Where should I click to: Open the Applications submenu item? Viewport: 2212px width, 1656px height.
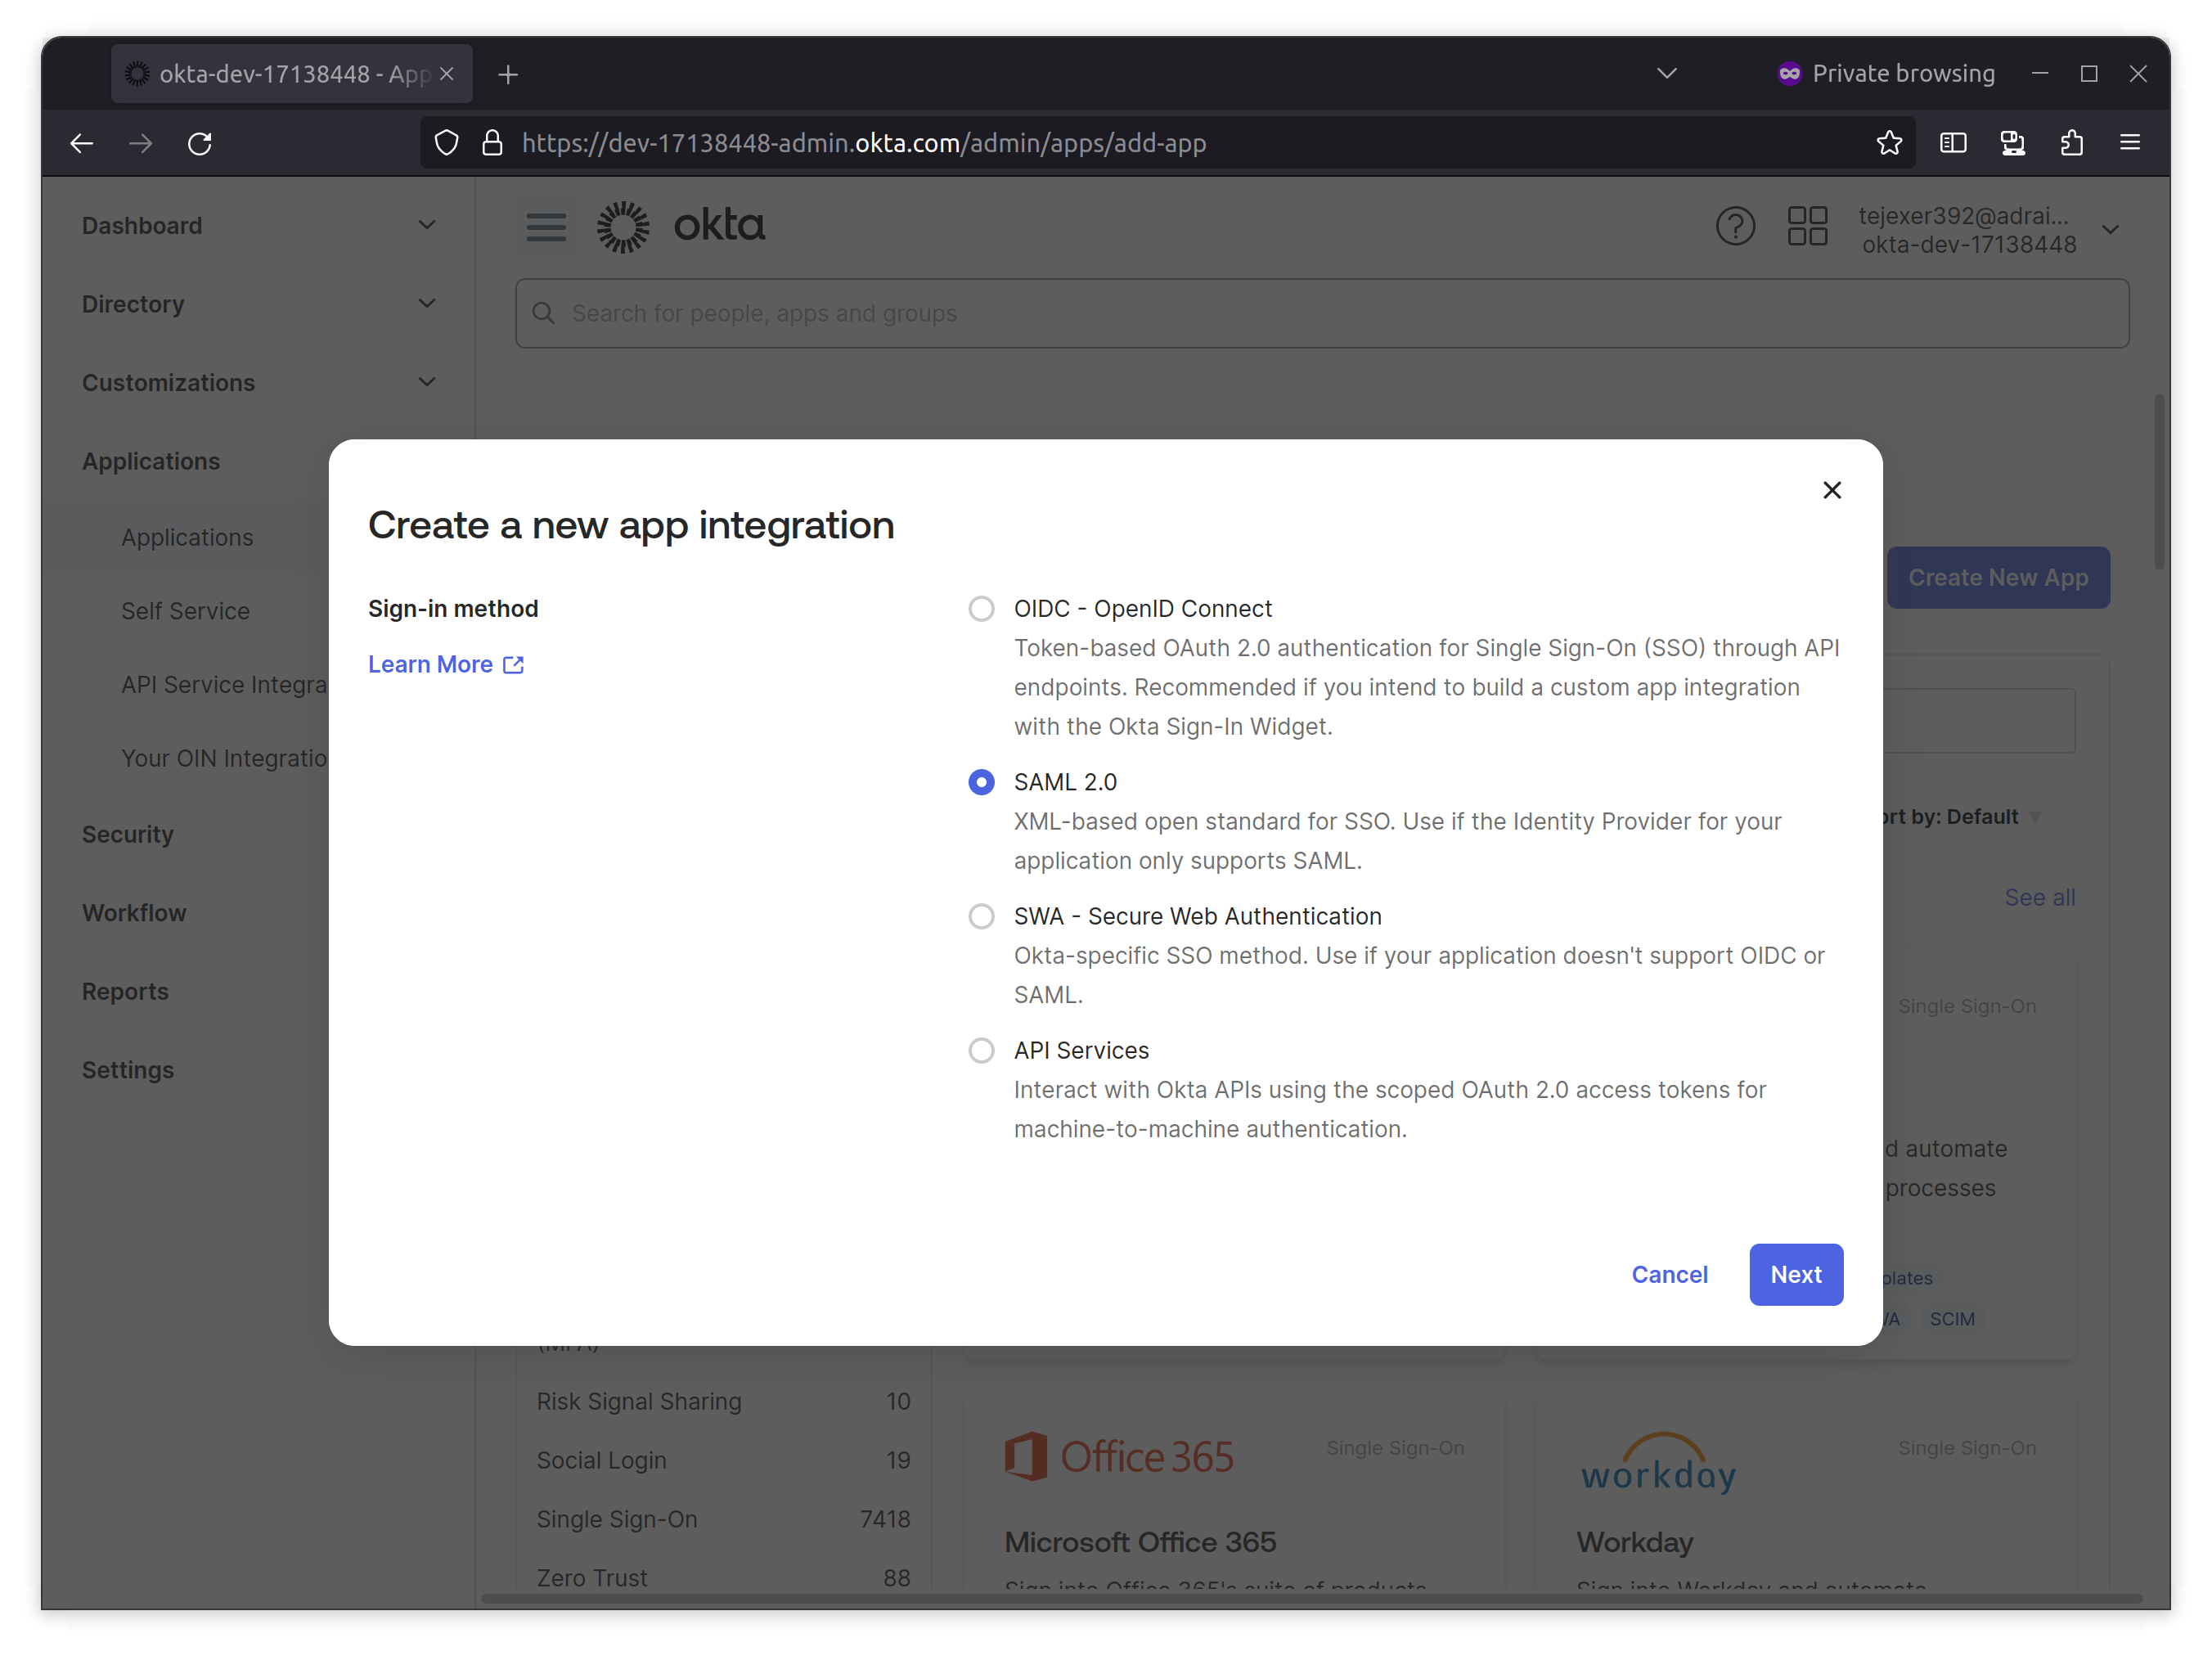(x=188, y=536)
